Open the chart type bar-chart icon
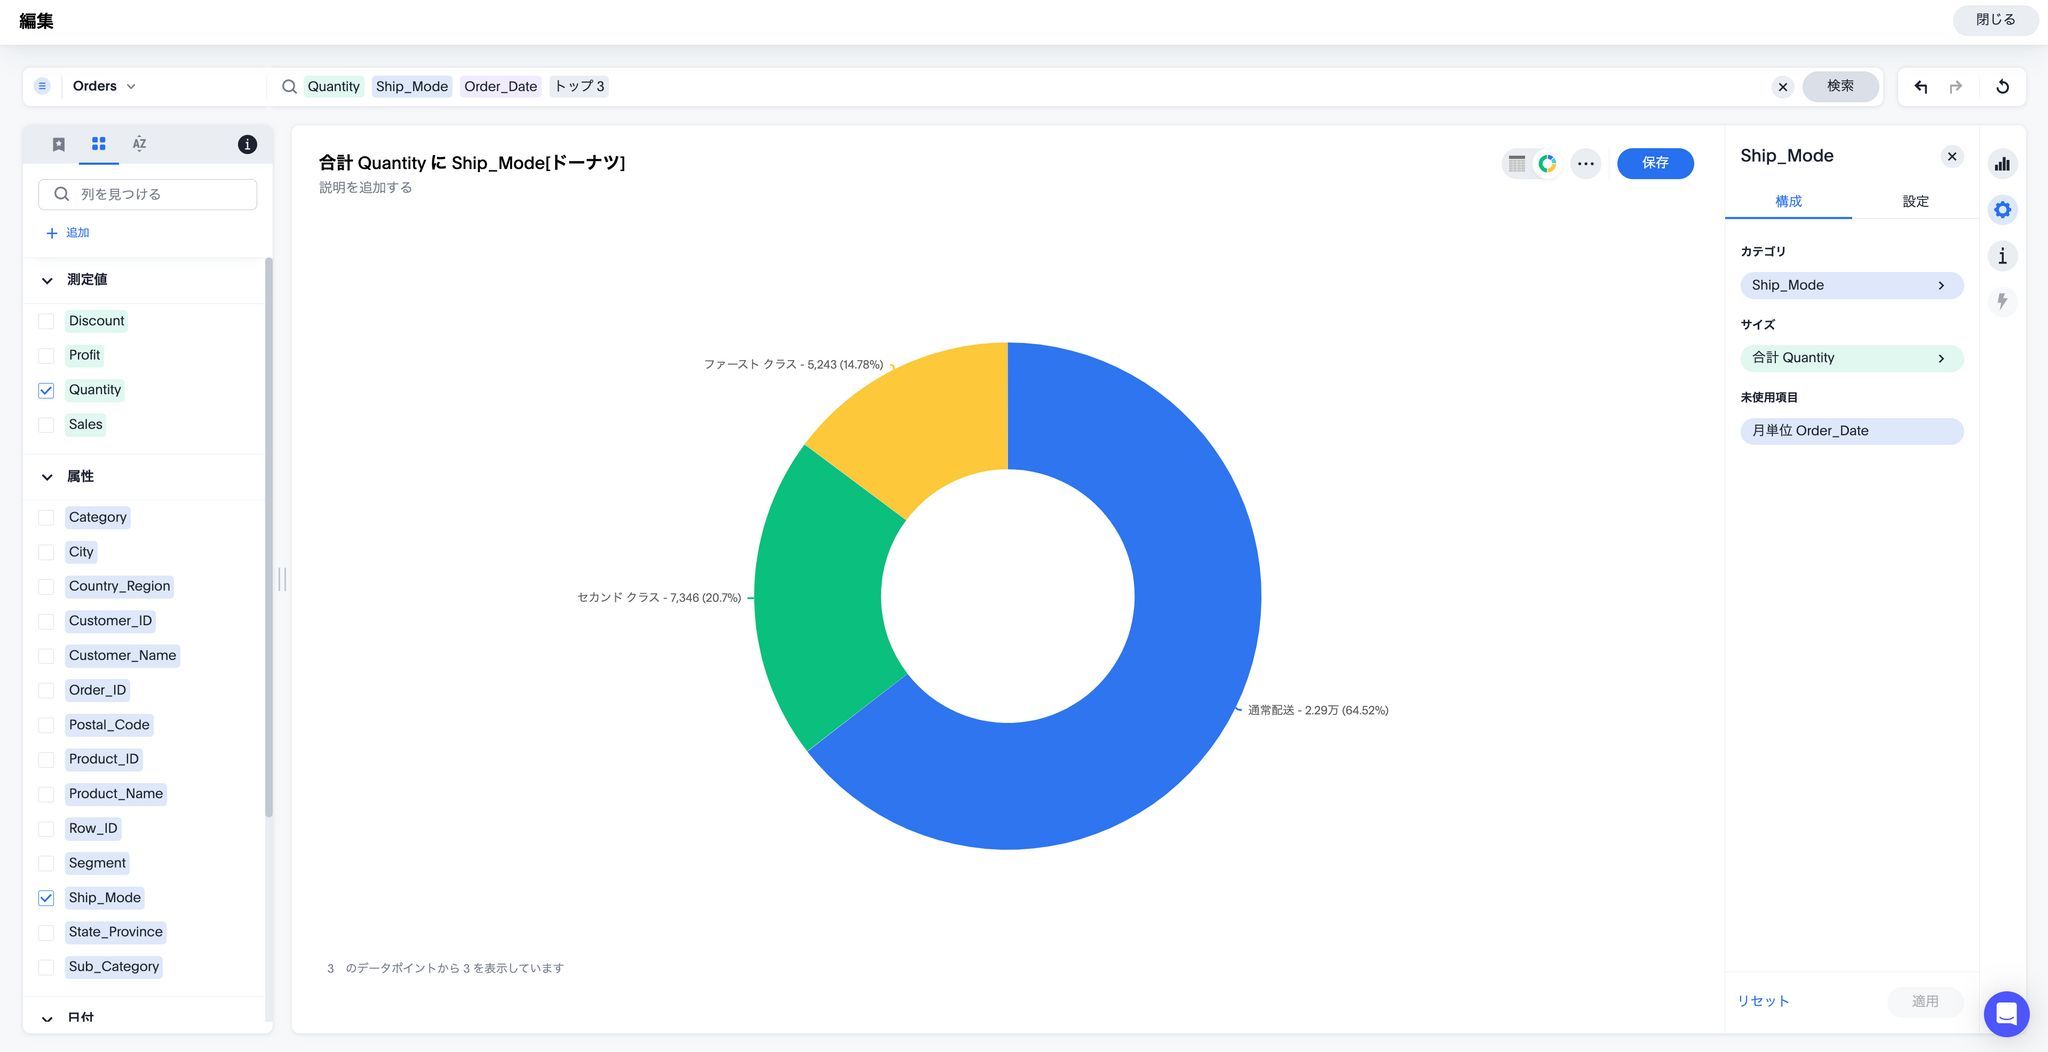 coord(2002,164)
